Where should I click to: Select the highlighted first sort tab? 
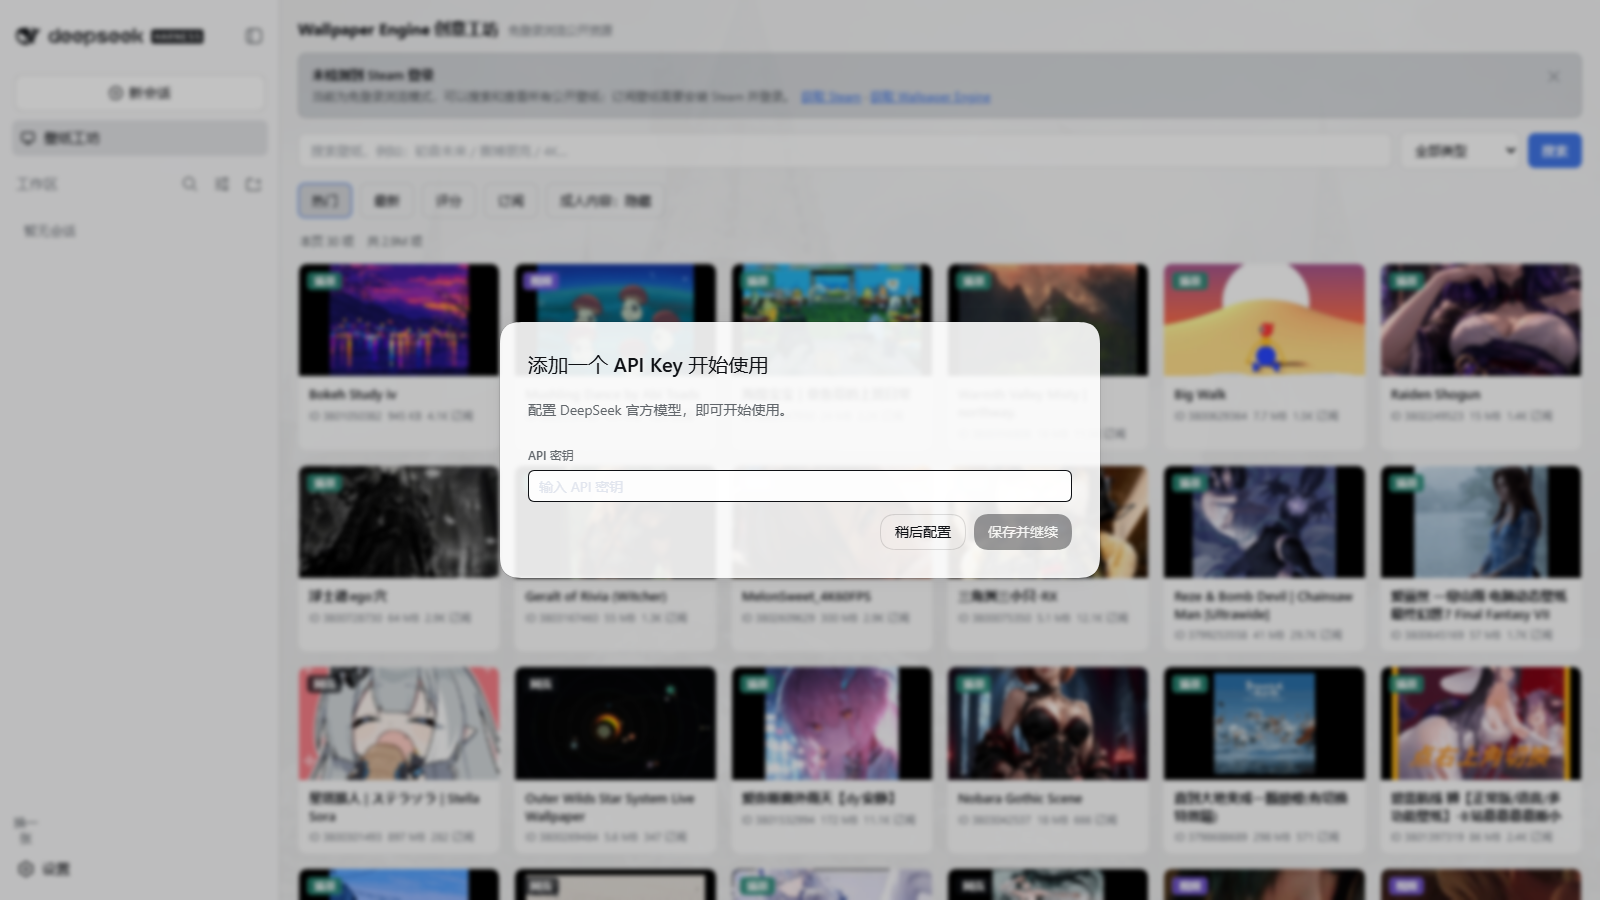pos(325,200)
